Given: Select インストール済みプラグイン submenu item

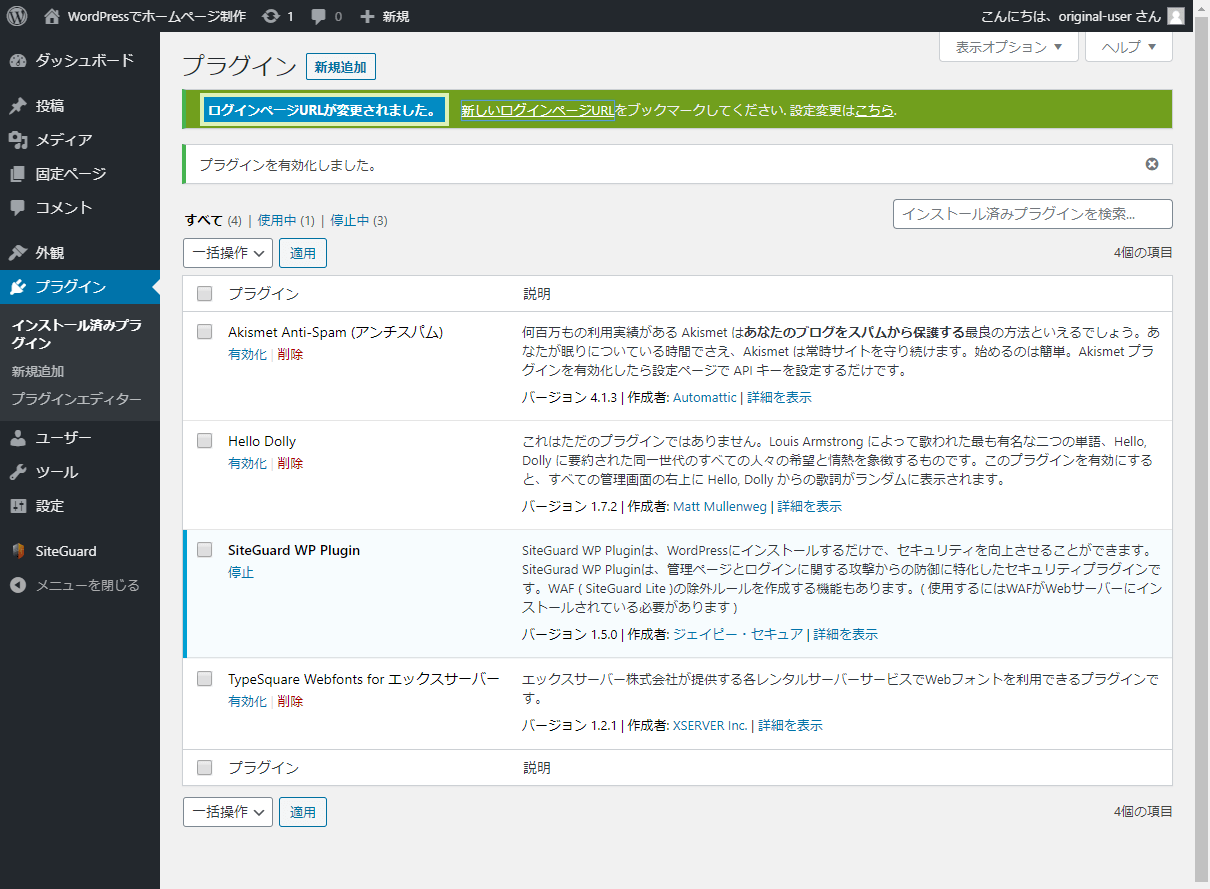Looking at the screenshot, I should (76, 334).
